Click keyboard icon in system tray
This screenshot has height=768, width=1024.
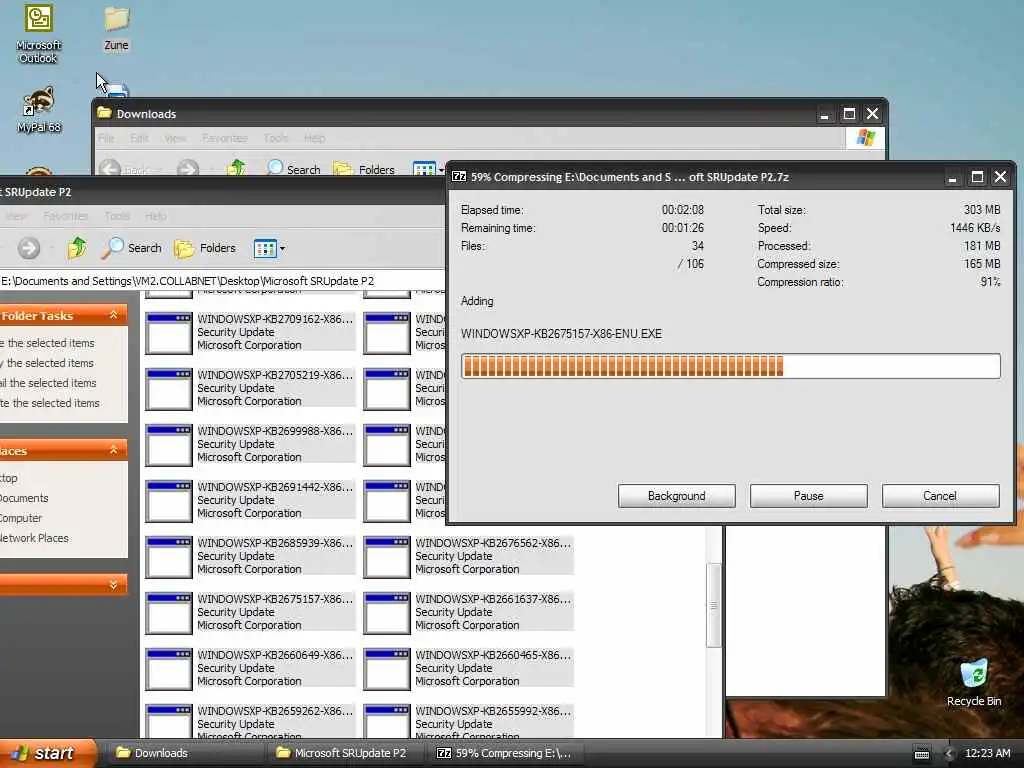921,754
